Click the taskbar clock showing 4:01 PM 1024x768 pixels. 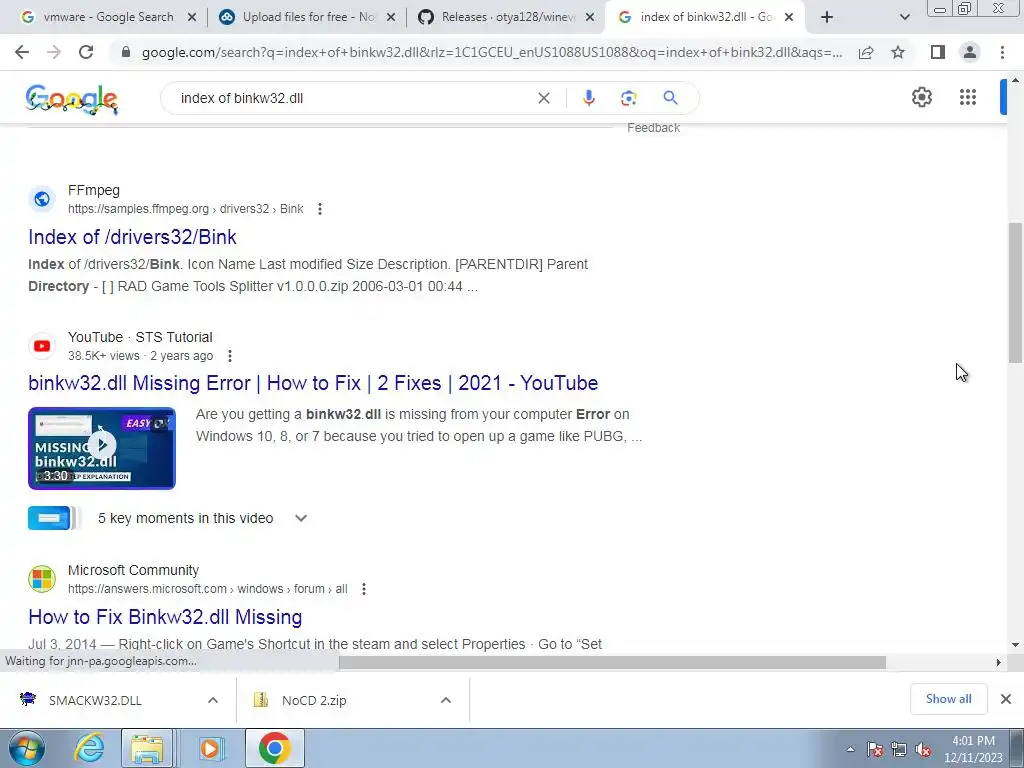click(x=973, y=749)
